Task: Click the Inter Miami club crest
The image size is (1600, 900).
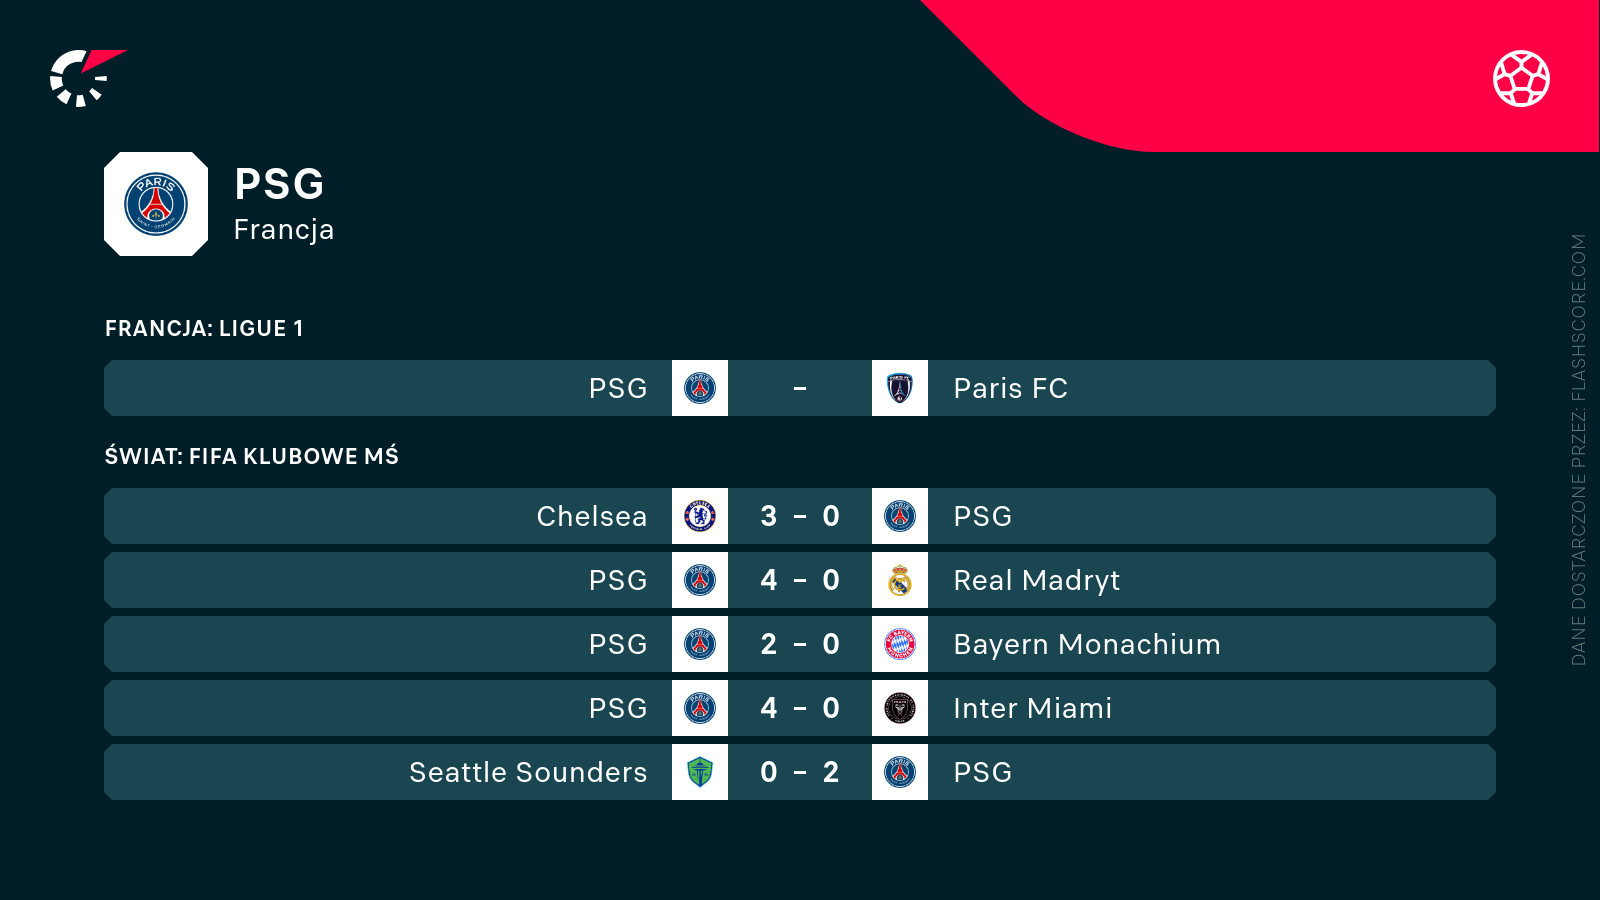Action: (x=900, y=708)
